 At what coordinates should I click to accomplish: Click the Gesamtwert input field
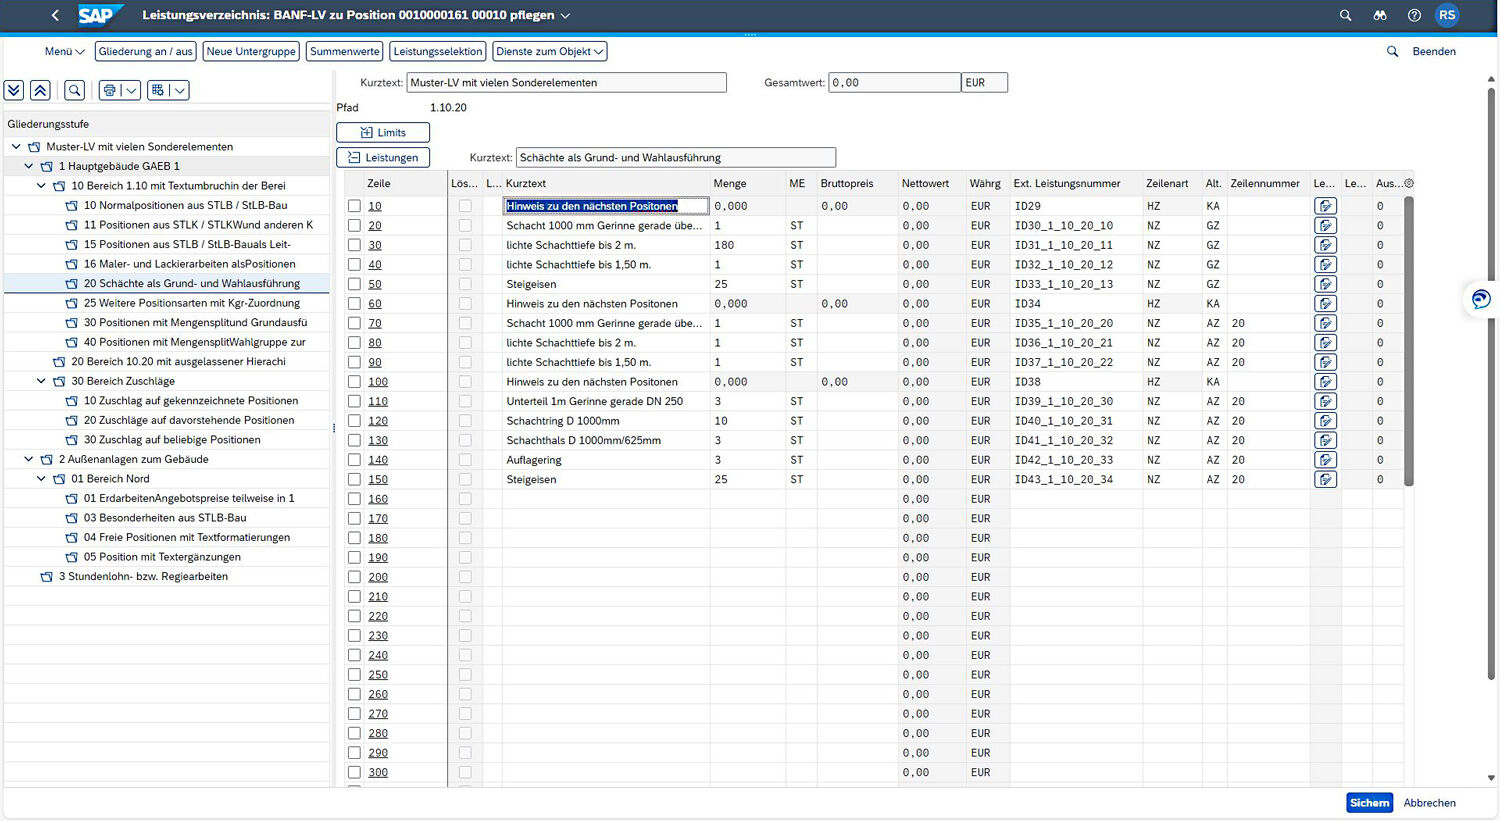pyautogui.click(x=894, y=83)
